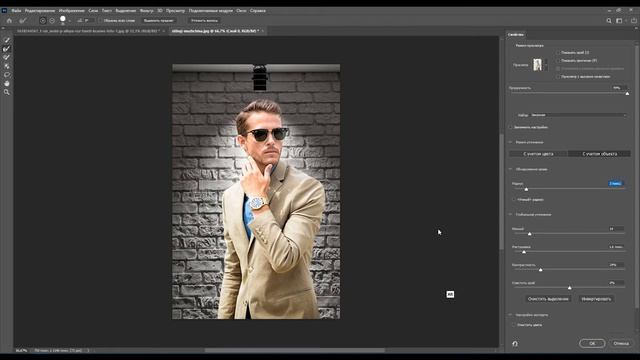Collapse the Режим уточнения section
The width and height of the screenshot is (640, 360).
510,142
